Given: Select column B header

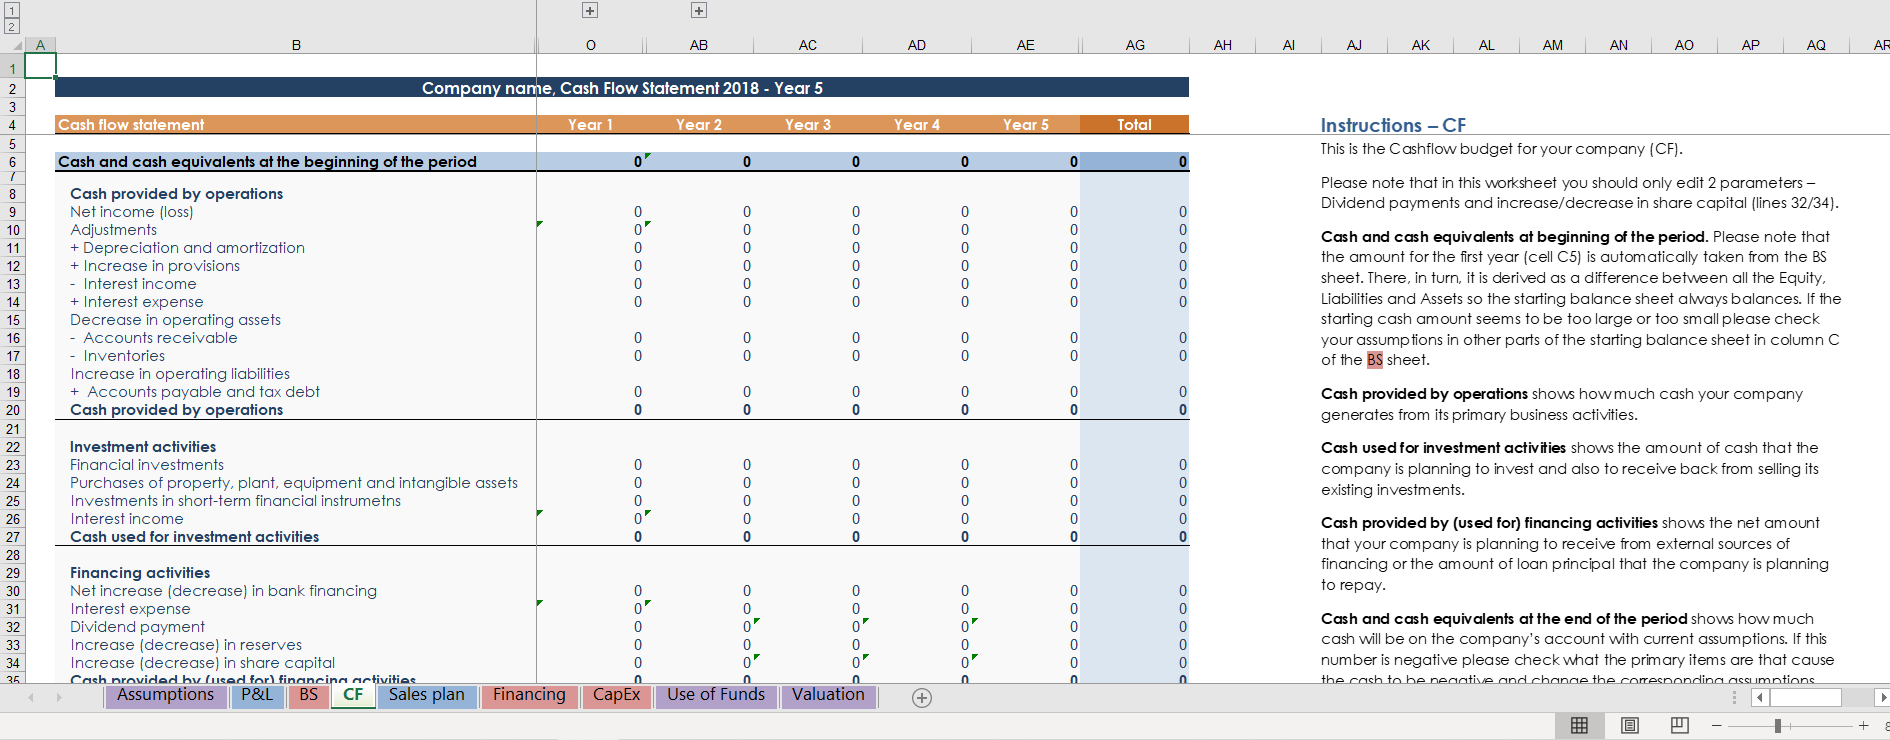Looking at the screenshot, I should point(296,45).
